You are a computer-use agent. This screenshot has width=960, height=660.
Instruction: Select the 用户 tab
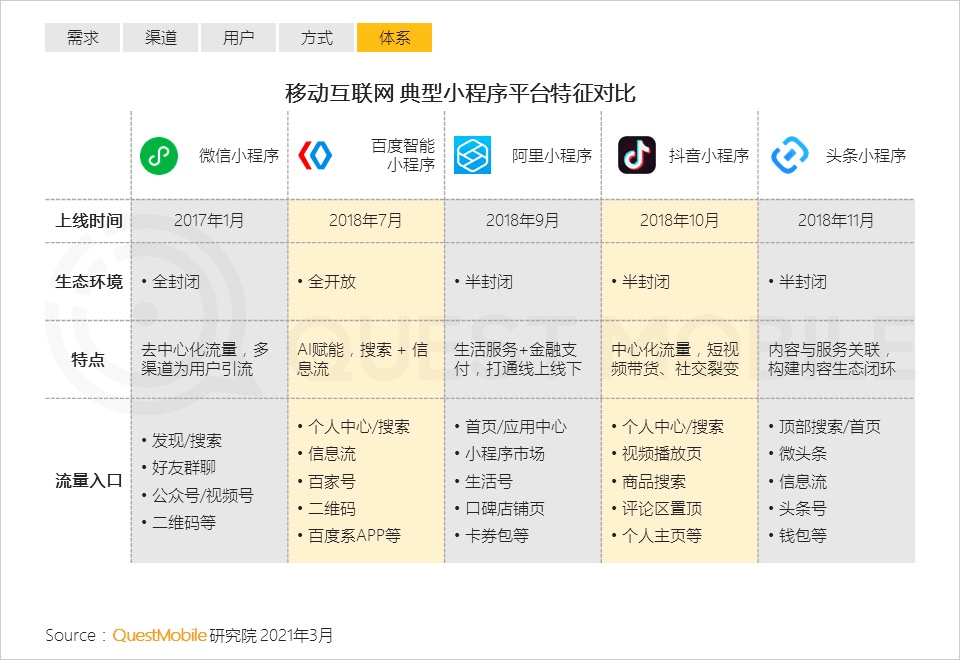pyautogui.click(x=238, y=37)
